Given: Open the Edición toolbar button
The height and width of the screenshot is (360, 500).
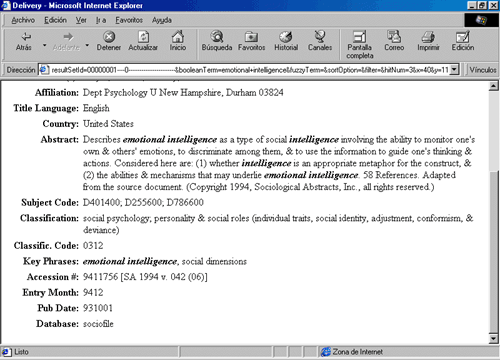Looking at the screenshot, I should [463, 41].
